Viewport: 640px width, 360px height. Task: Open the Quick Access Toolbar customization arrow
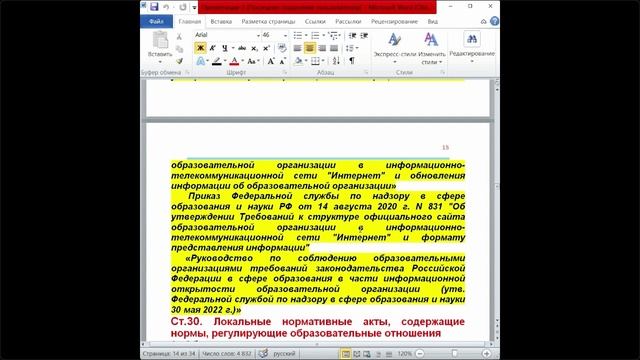[194, 7]
